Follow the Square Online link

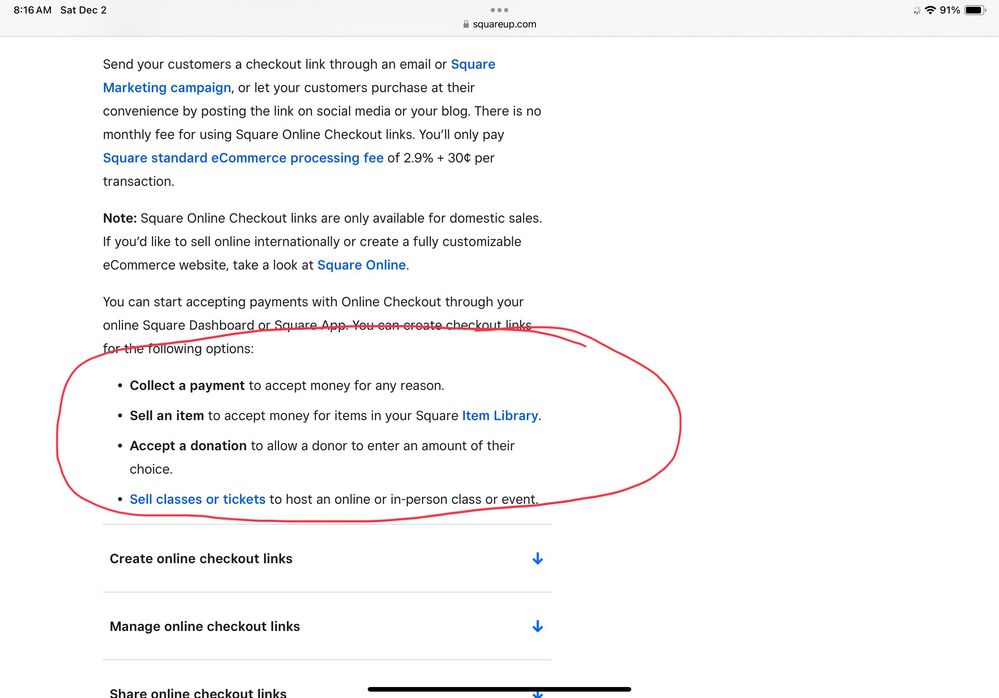click(361, 265)
